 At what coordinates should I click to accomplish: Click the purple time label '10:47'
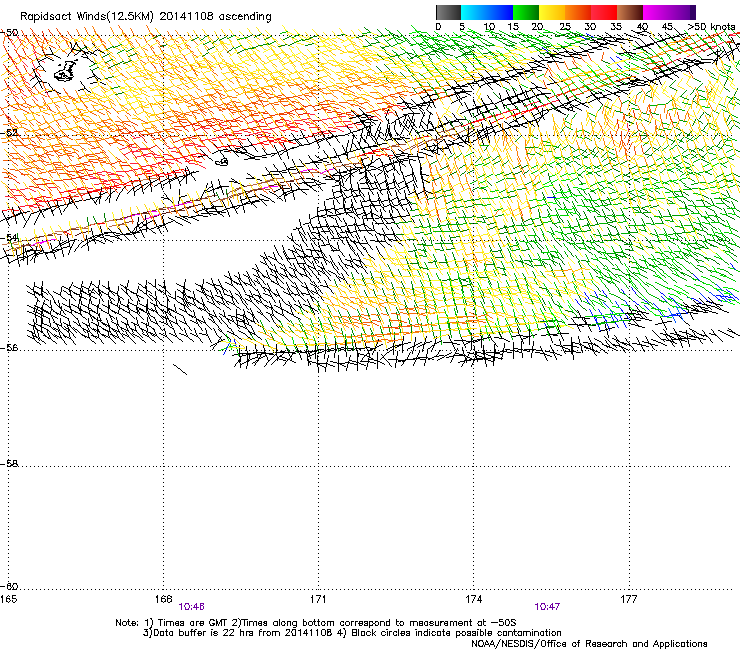click(547, 607)
